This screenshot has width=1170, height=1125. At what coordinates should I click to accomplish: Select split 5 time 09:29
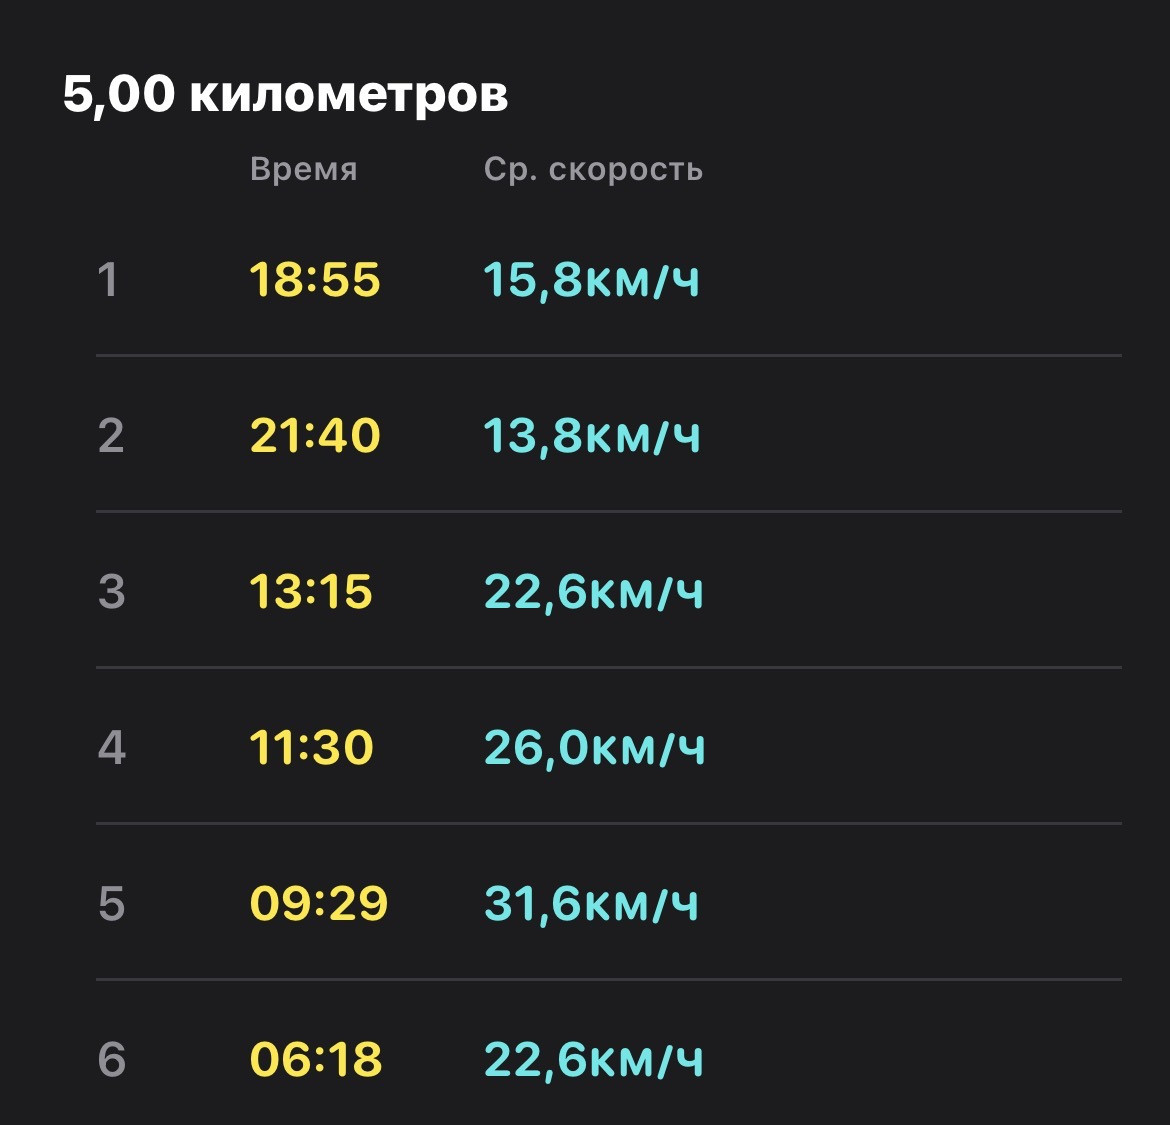tap(319, 903)
